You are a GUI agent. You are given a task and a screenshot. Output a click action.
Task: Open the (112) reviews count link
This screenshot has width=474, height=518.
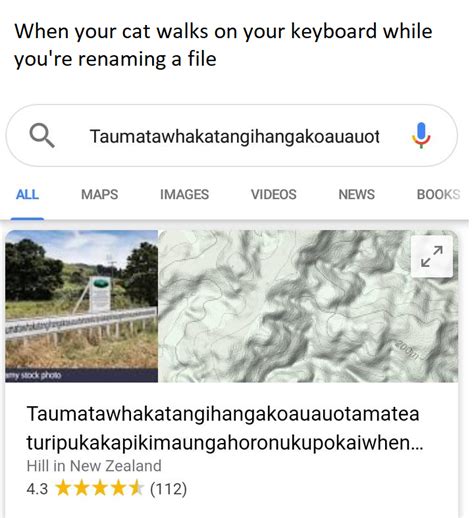click(168, 489)
